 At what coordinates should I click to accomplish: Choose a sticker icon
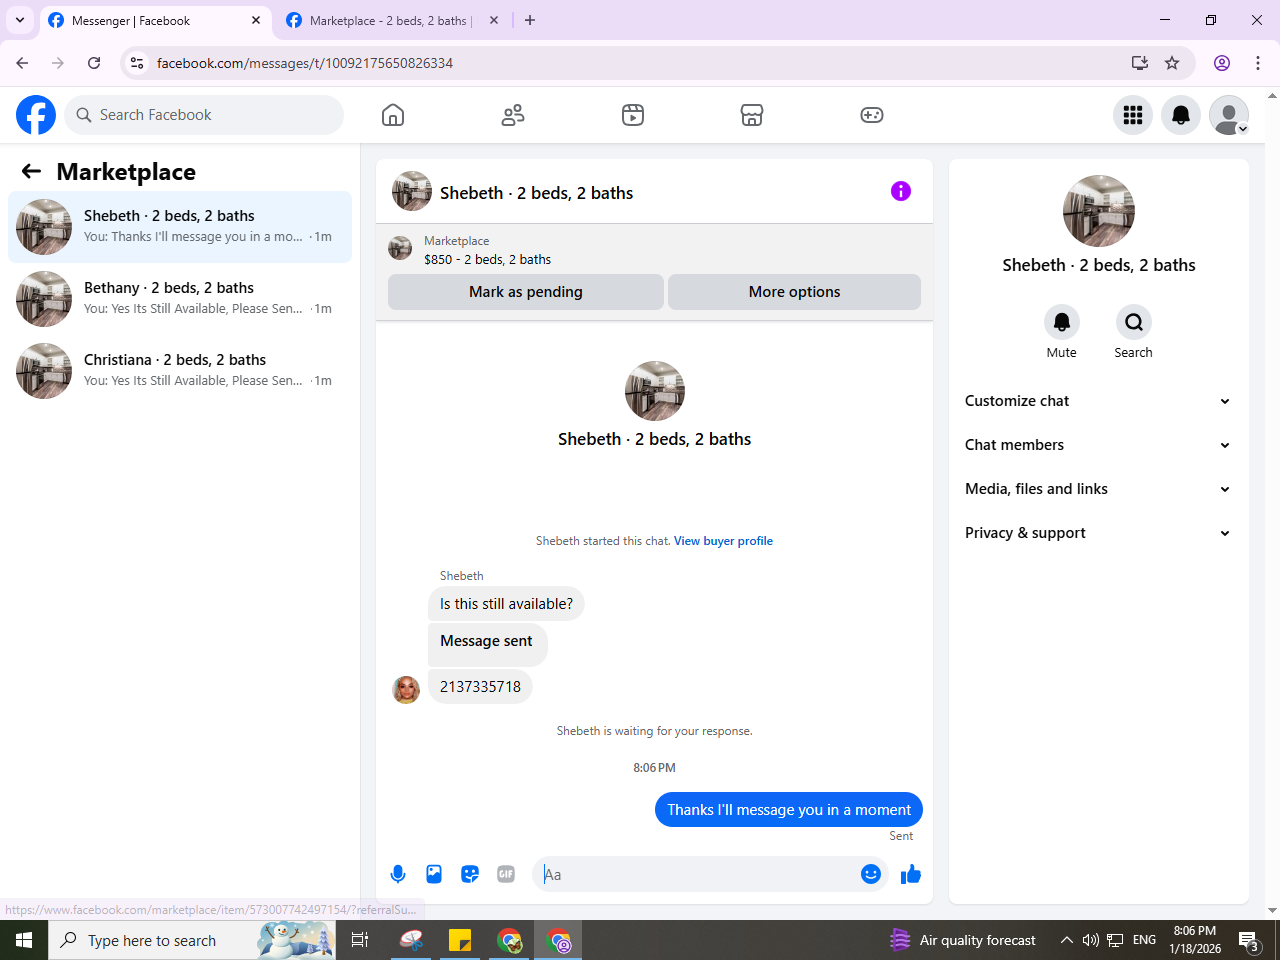coord(470,874)
